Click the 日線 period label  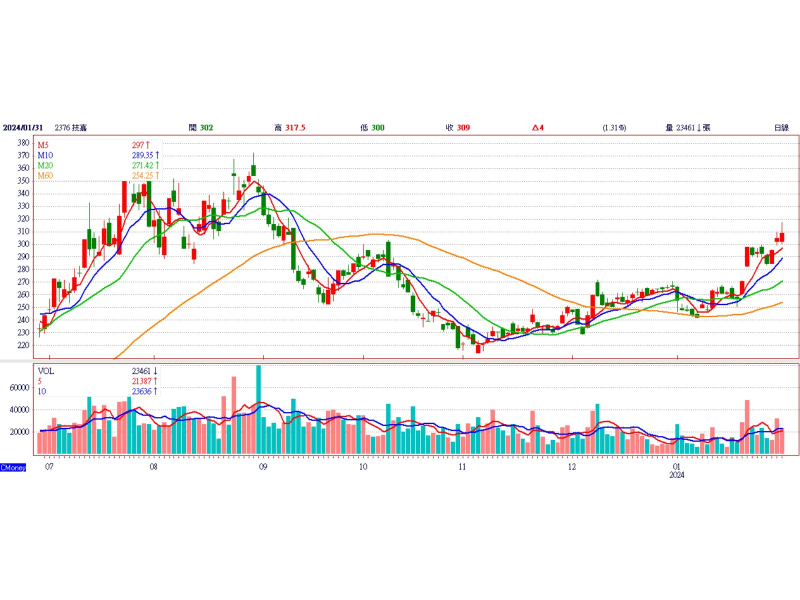781,128
